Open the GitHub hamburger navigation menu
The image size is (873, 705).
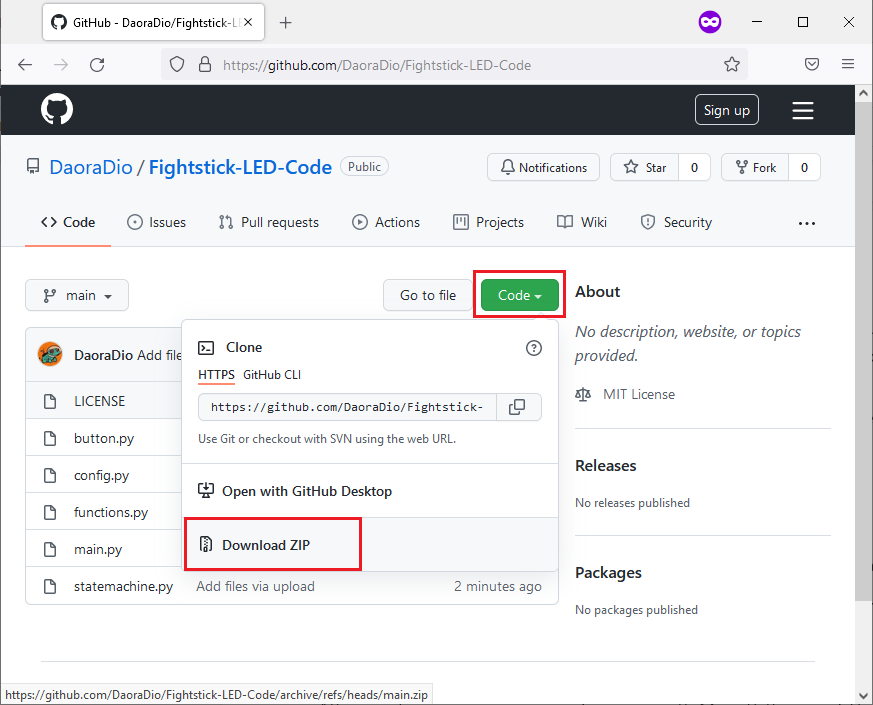[803, 110]
